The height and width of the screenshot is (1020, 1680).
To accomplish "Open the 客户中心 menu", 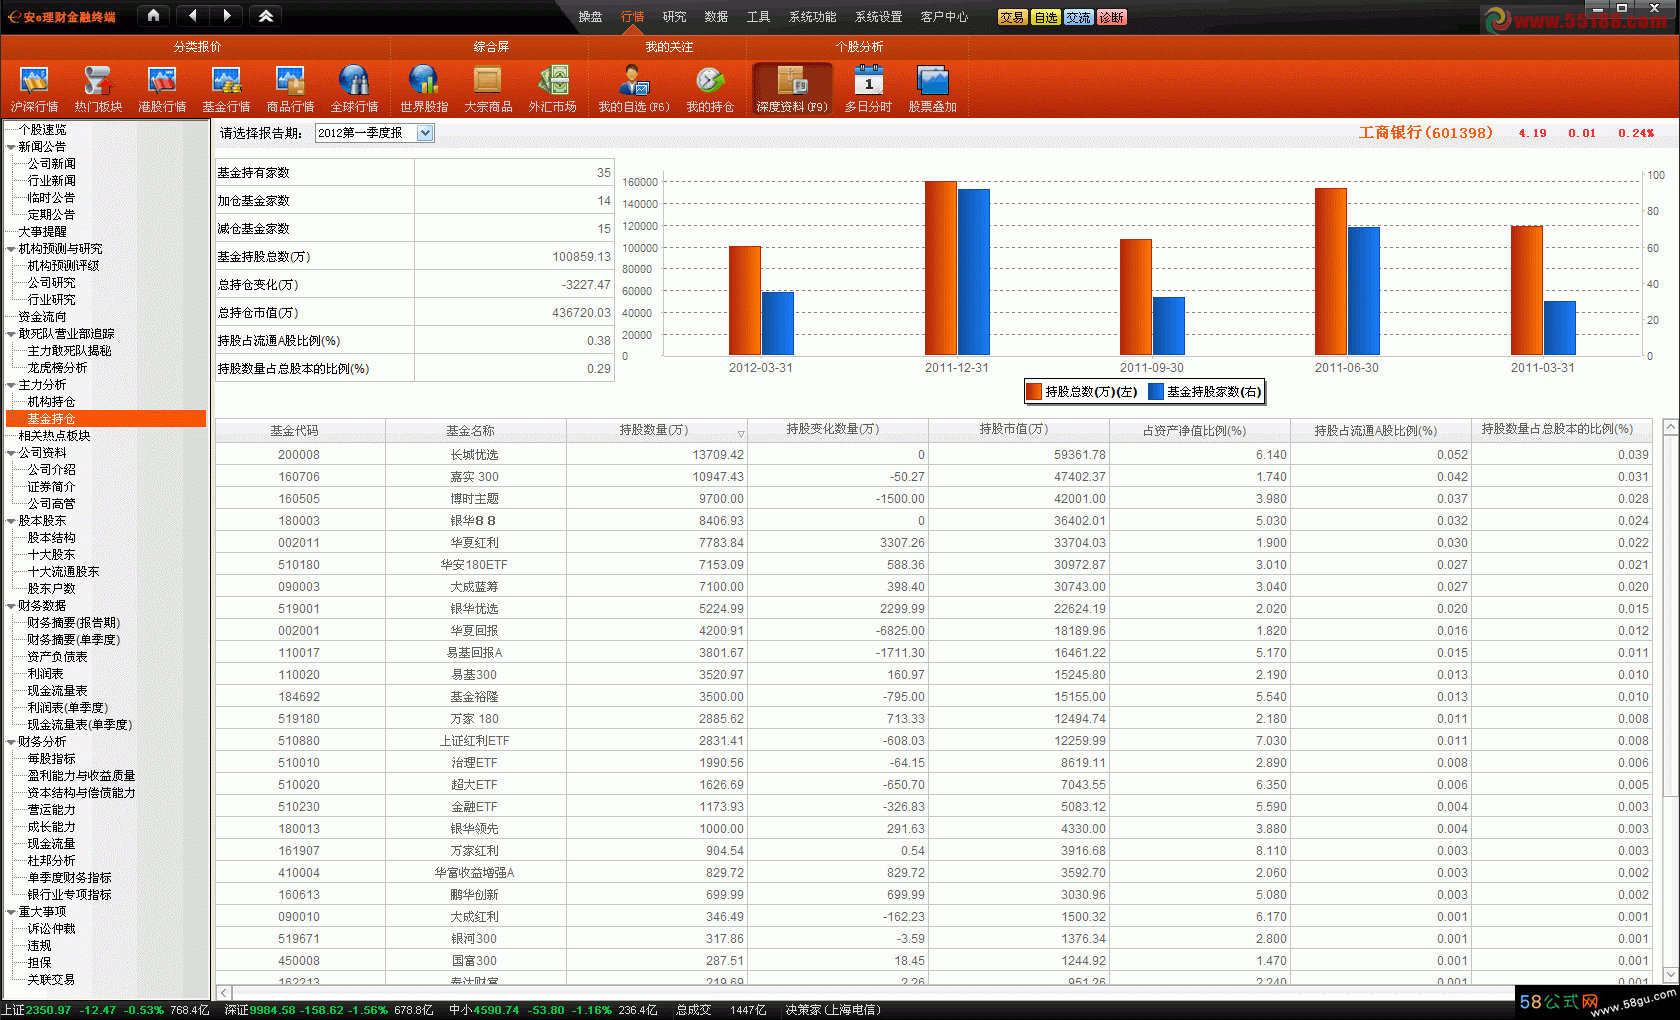I will coord(944,17).
